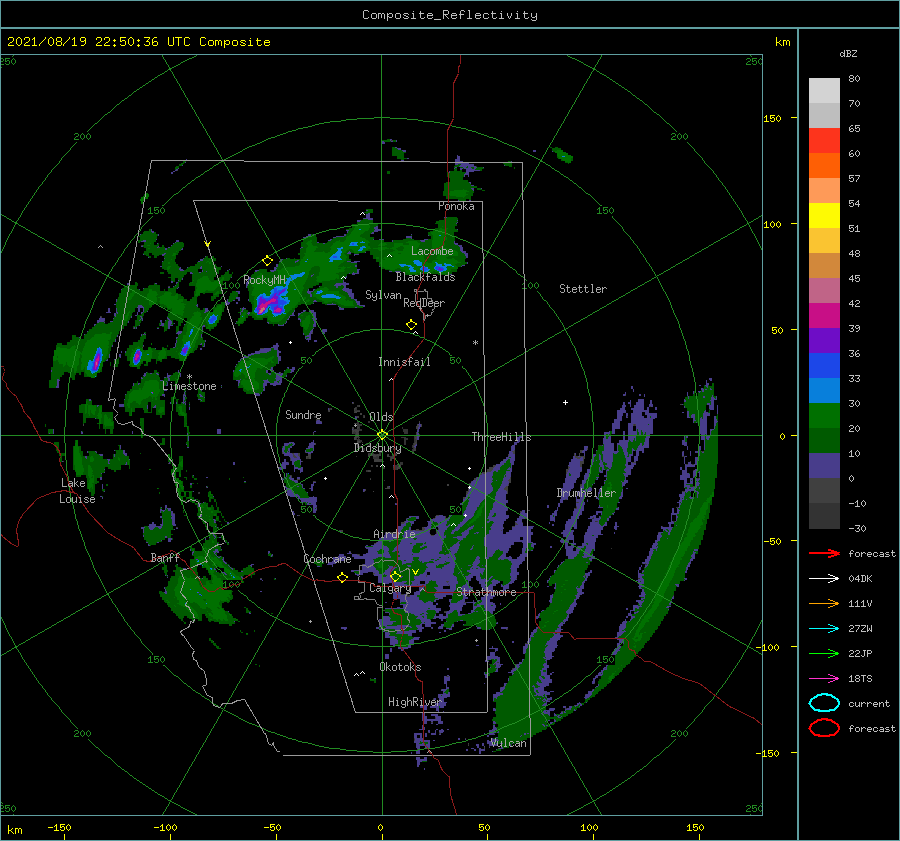The height and width of the screenshot is (841, 900).
Task: Click the 2021/08/19 22:50:36 UTC timestamp
Action: (x=138, y=42)
